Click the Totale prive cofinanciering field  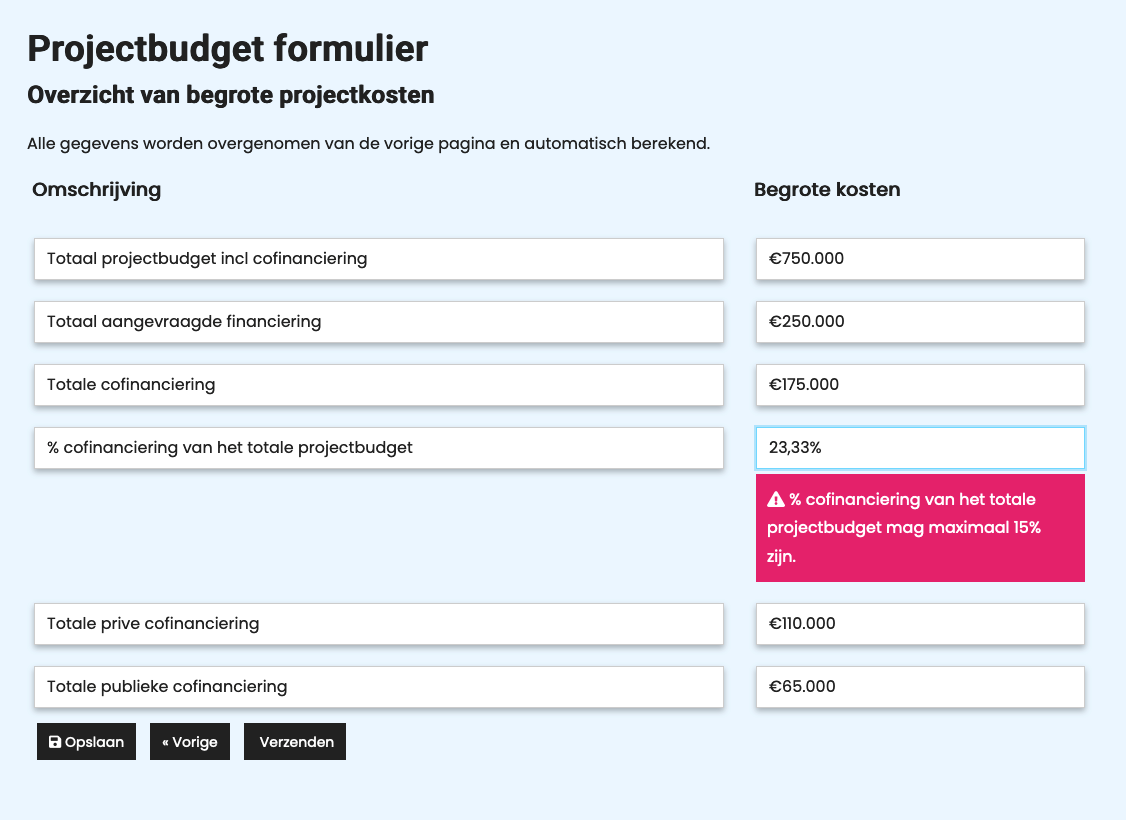(x=379, y=623)
